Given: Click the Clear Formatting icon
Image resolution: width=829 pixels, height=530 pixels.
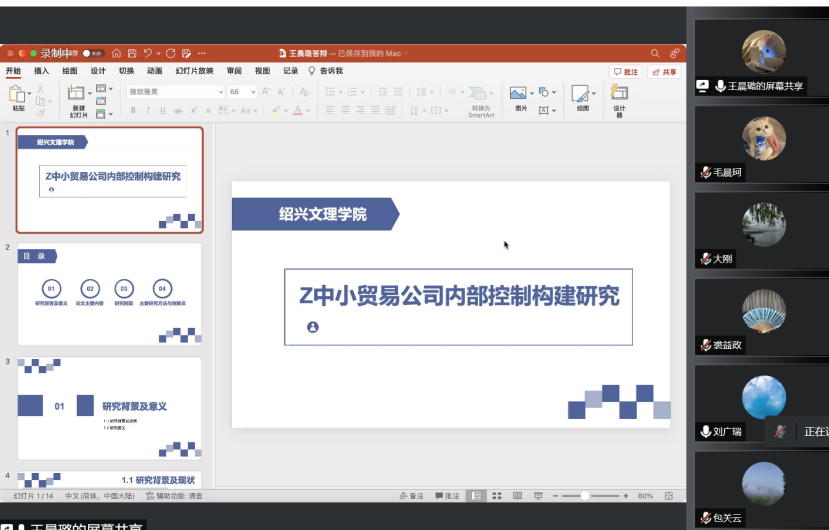Looking at the screenshot, I should (304, 92).
